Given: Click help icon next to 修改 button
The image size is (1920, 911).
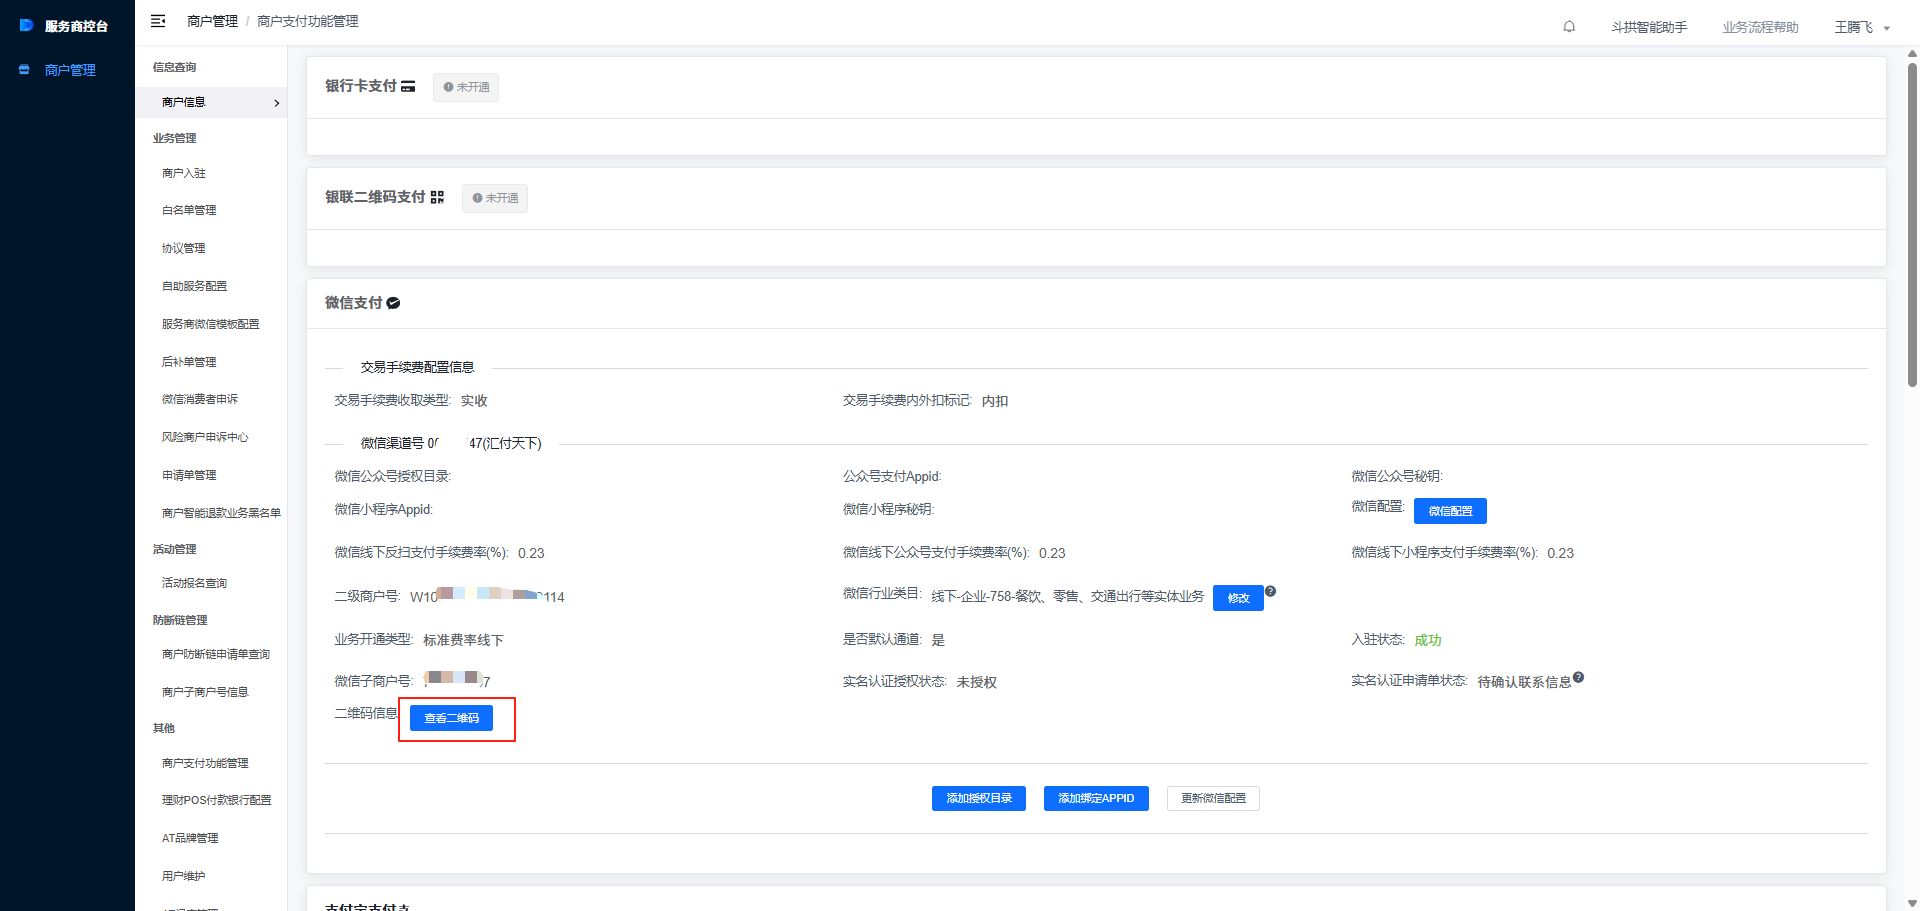Looking at the screenshot, I should point(1270,591).
